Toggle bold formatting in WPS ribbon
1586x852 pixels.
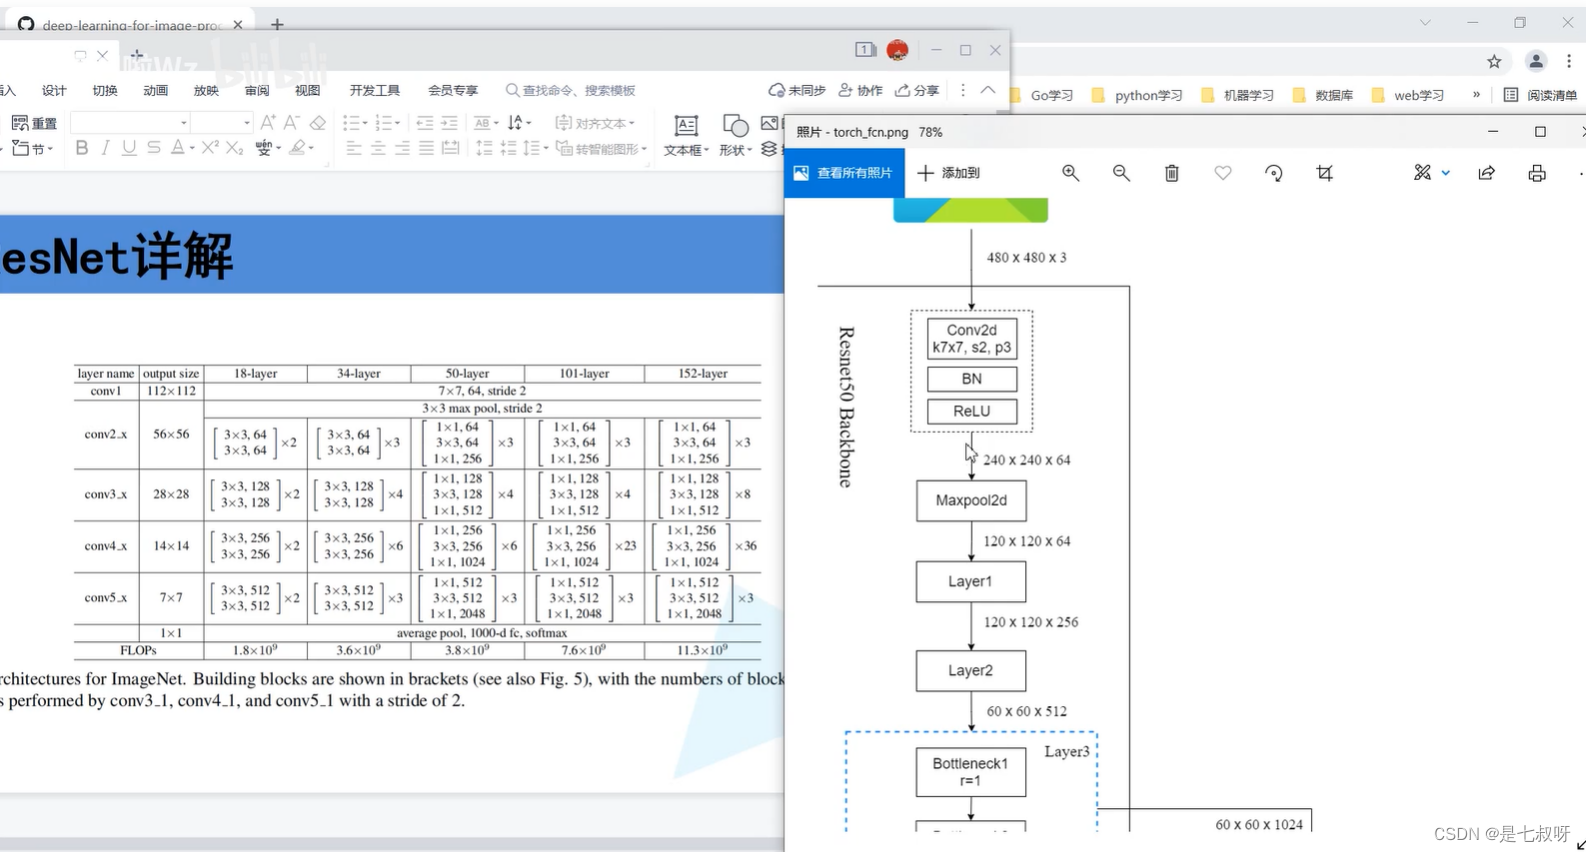(82, 148)
